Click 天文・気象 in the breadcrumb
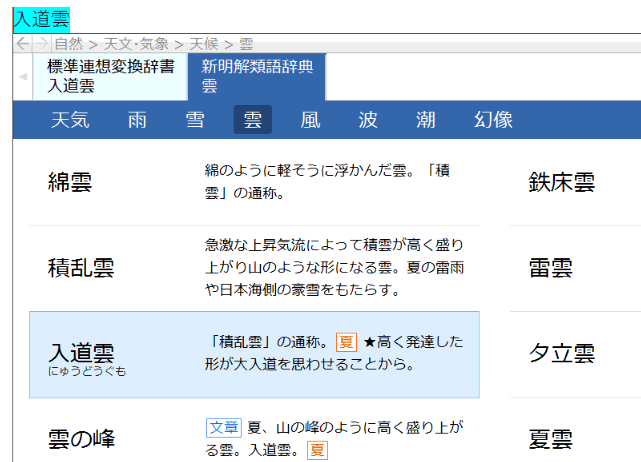This screenshot has width=641, height=462. click(136, 44)
